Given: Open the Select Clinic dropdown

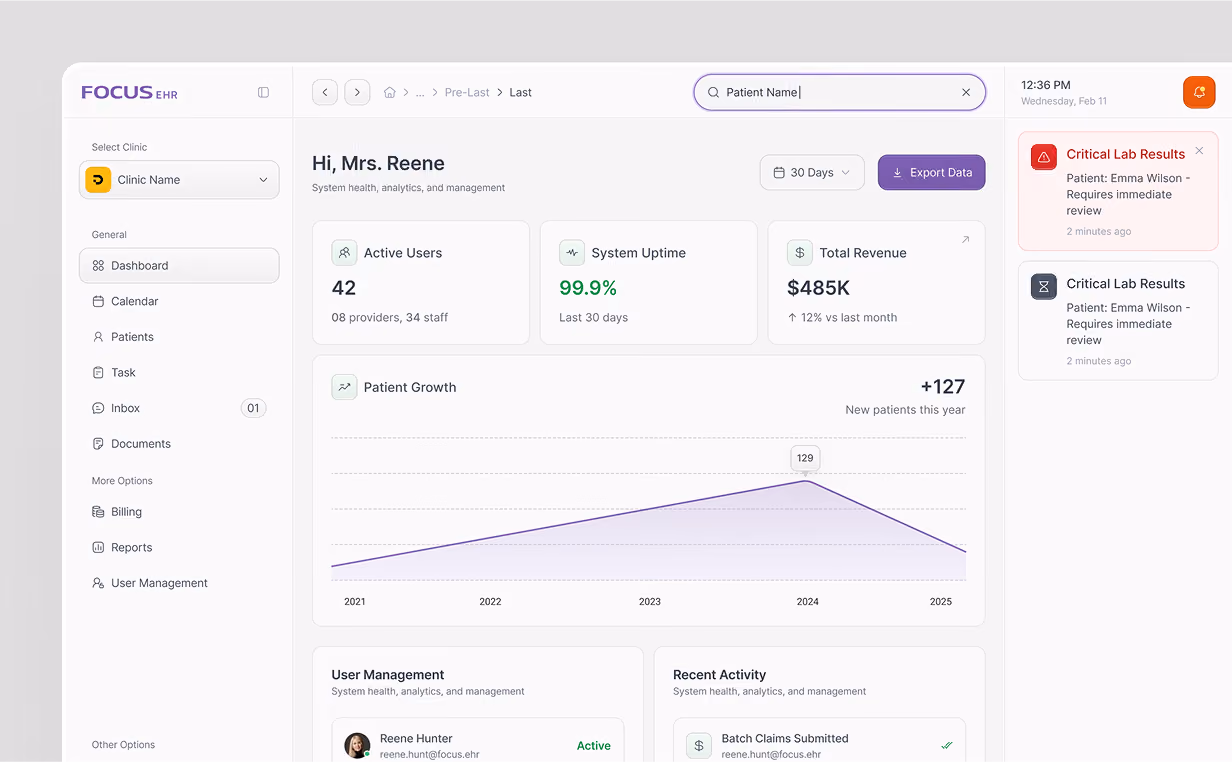Looking at the screenshot, I should (179, 180).
